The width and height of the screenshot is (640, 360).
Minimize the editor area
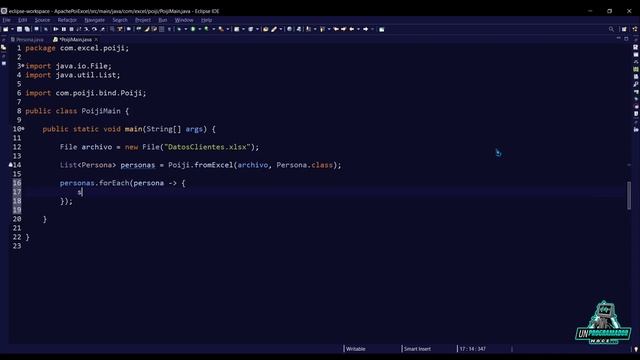(x=618, y=38)
